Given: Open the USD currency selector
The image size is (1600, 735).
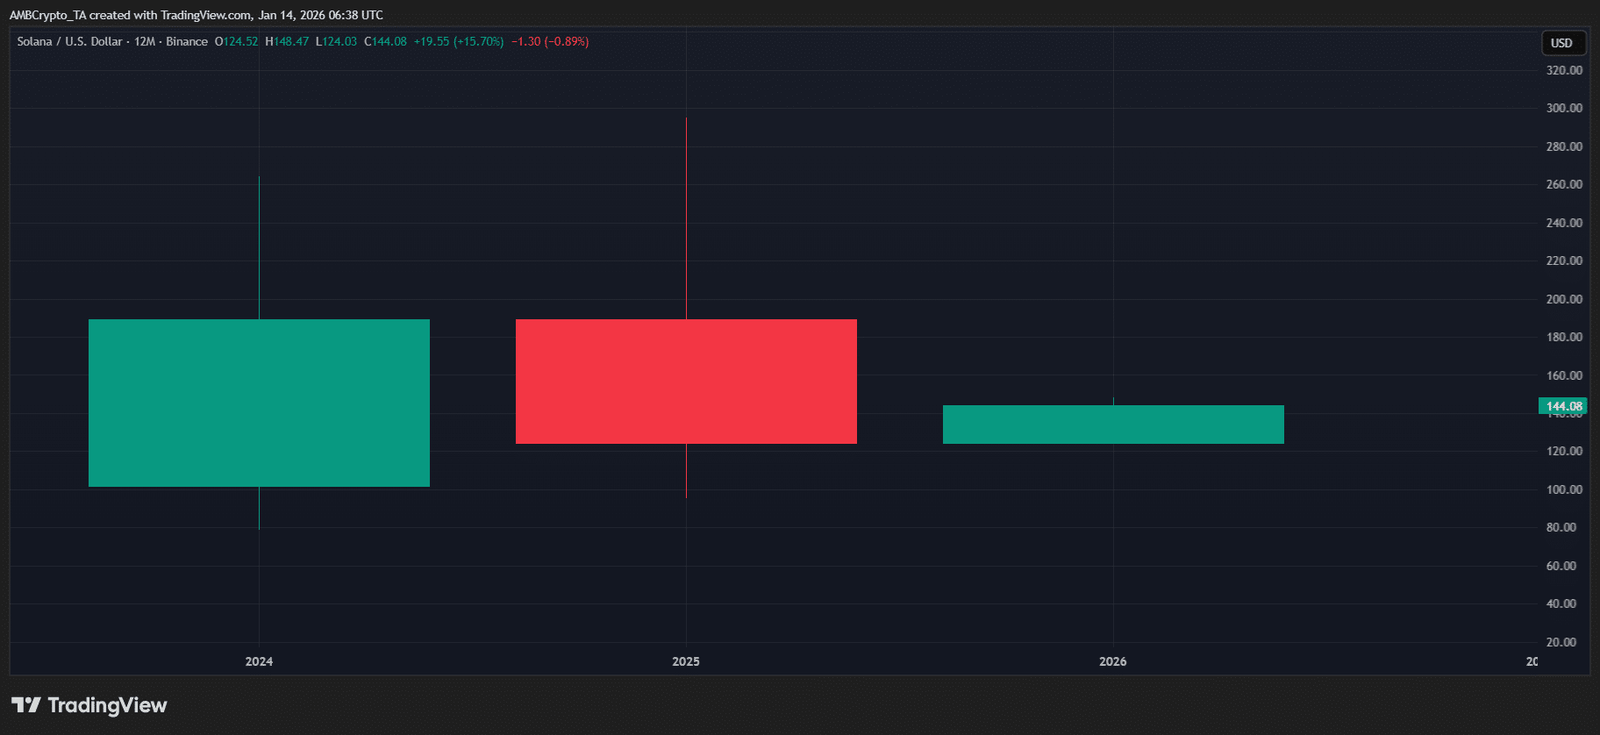Looking at the screenshot, I should tap(1561, 43).
